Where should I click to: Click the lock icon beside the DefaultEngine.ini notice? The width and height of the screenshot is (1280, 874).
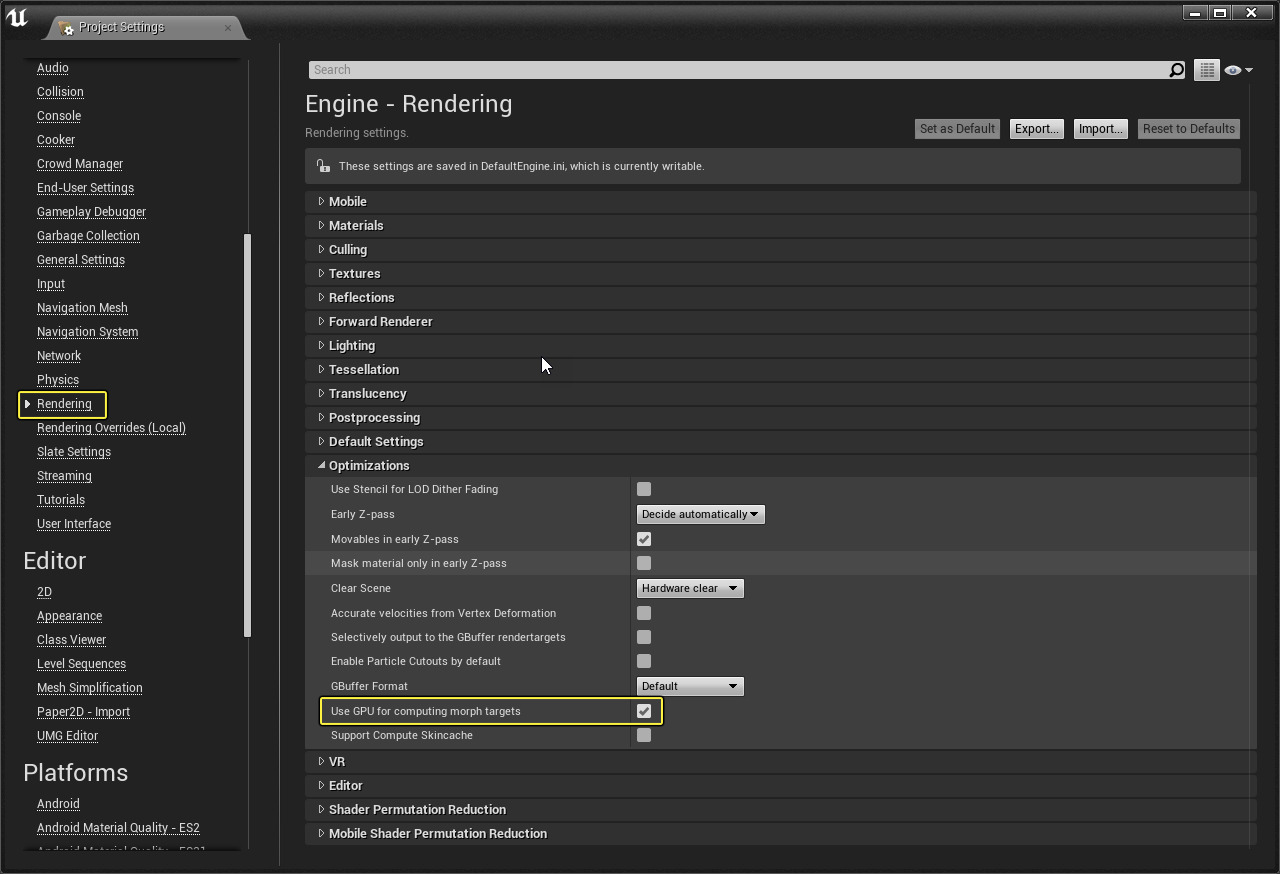pyautogui.click(x=323, y=166)
